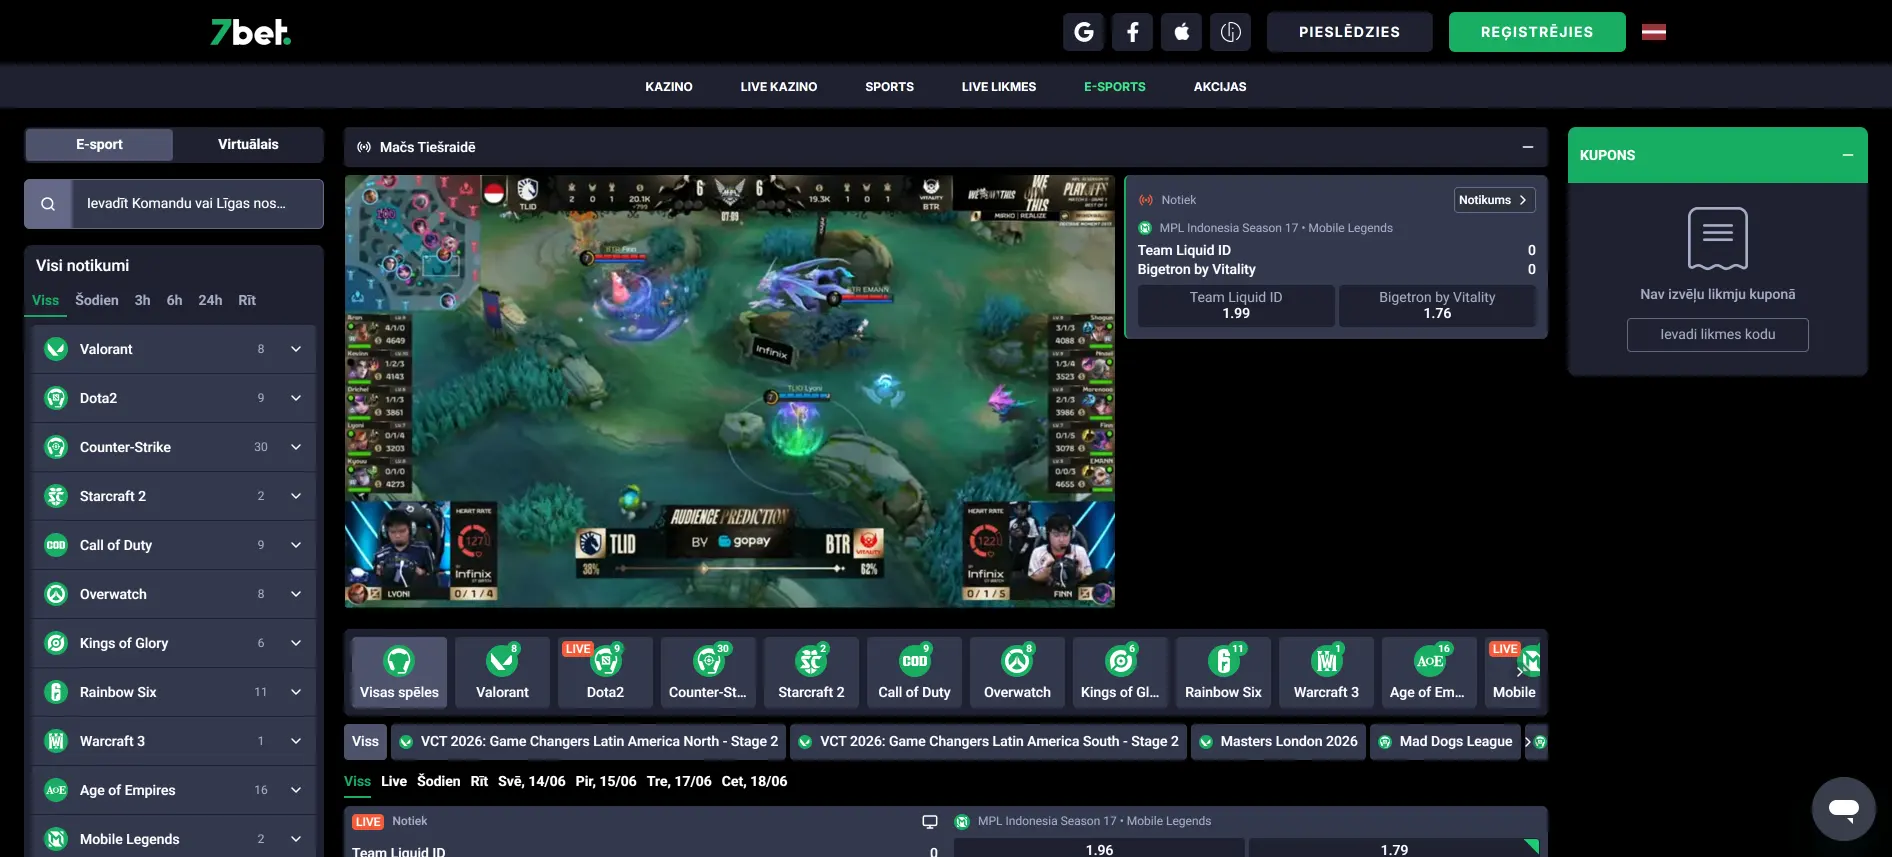Viewport: 1892px width, 857px height.
Task: Select the Masters London 2026 league chip
Action: [1278, 742]
